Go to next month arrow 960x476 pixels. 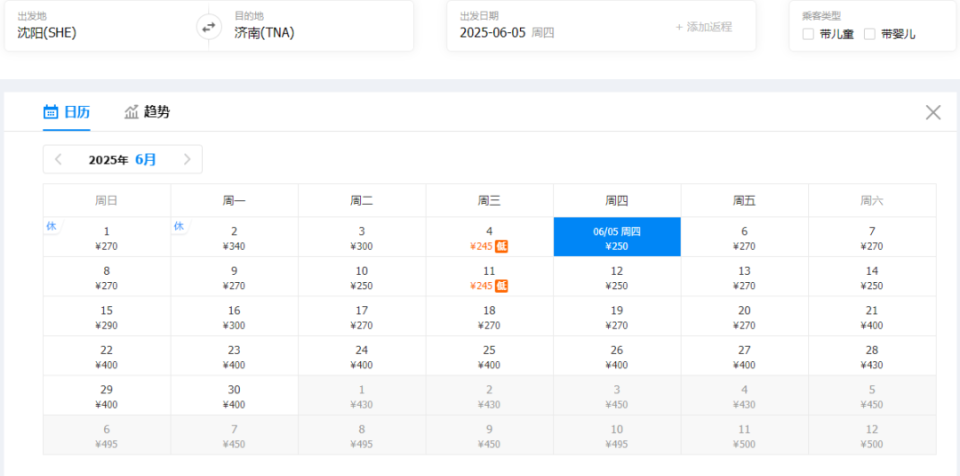187,160
